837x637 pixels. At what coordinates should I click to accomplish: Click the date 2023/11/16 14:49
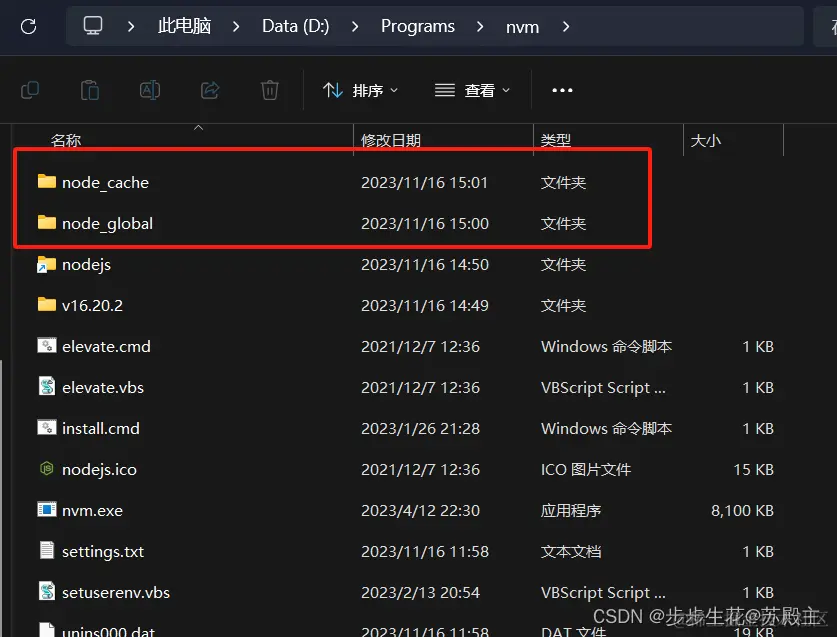(424, 305)
